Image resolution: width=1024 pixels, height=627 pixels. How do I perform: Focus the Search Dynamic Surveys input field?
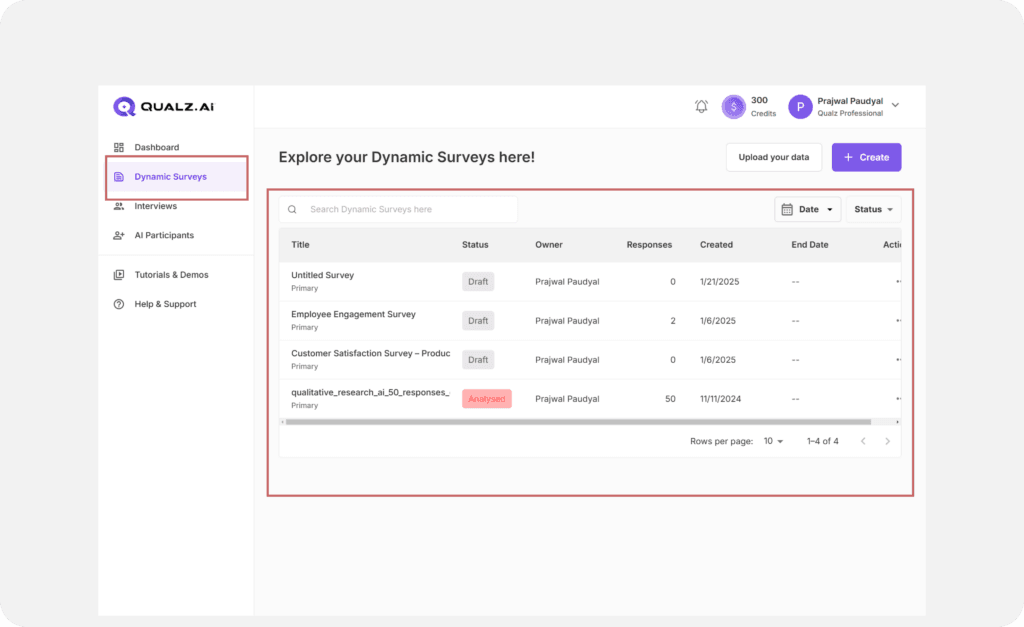point(410,209)
